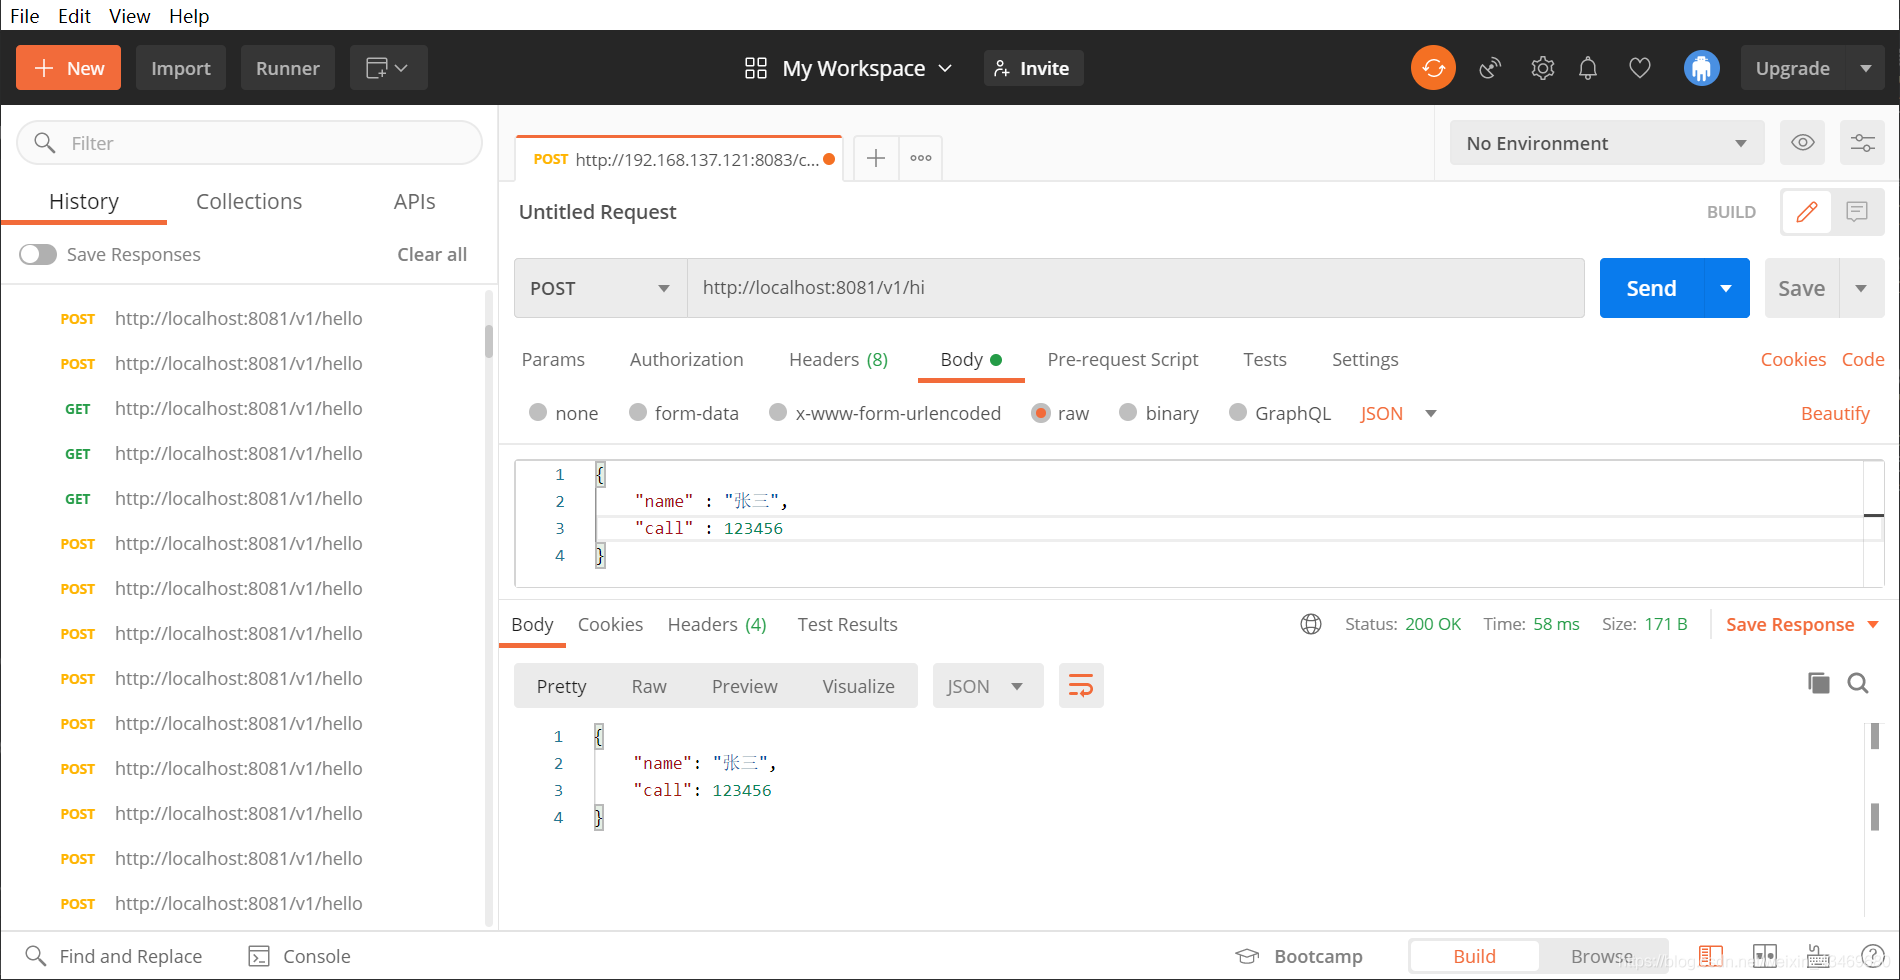Click the two pane view icon
The image size is (1900, 980).
(x=1765, y=956)
